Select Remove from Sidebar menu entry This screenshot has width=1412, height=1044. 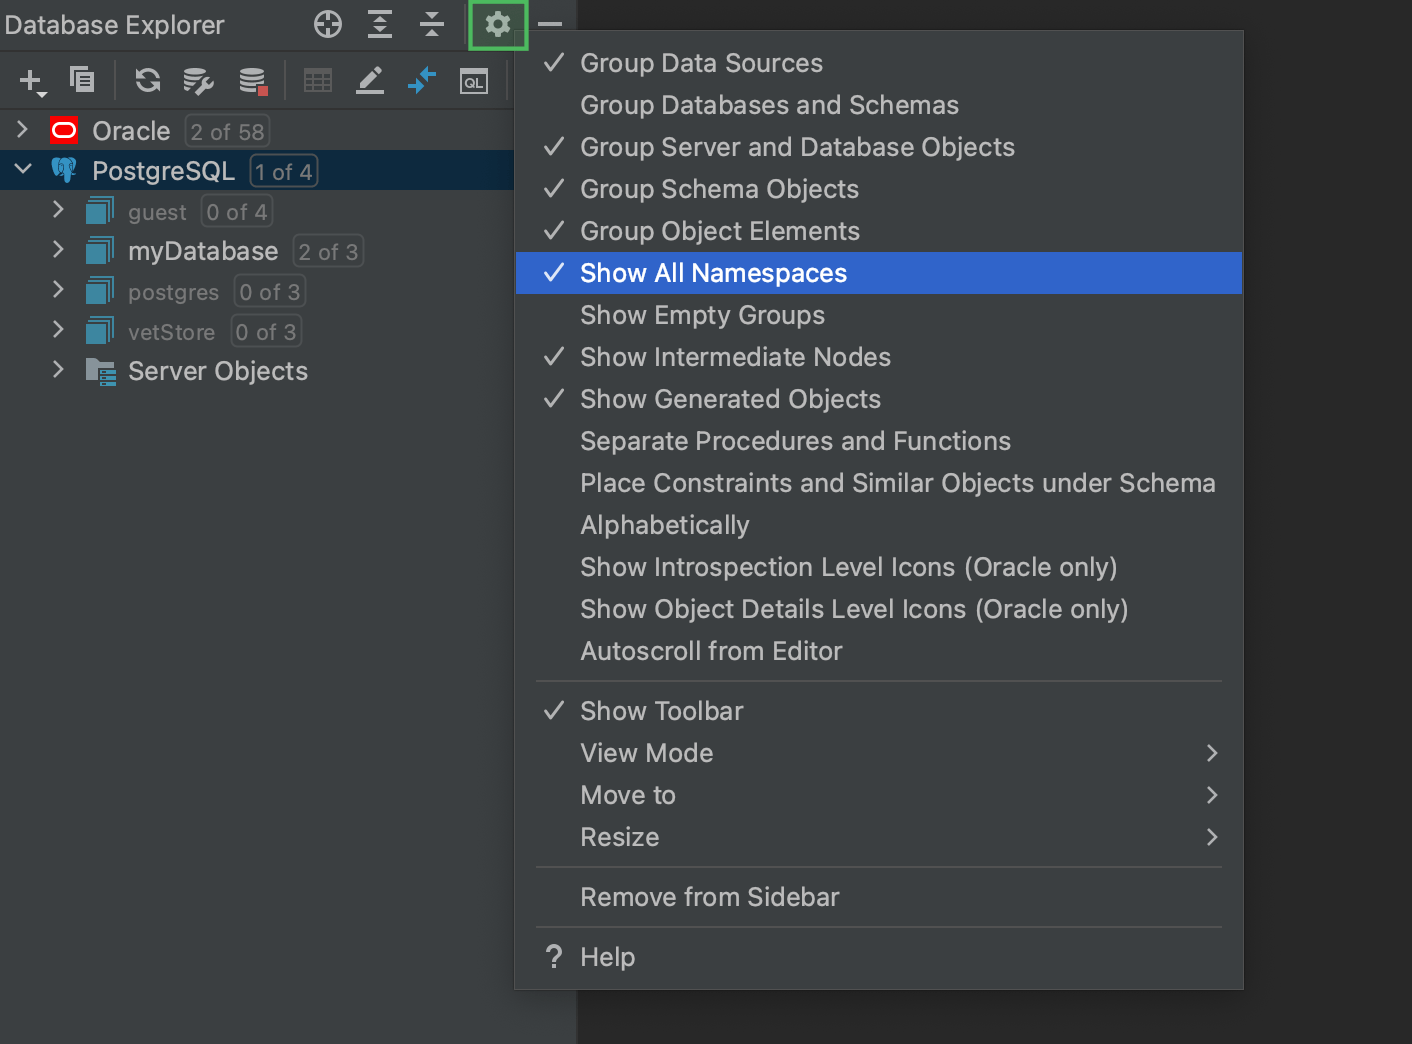tap(710, 897)
